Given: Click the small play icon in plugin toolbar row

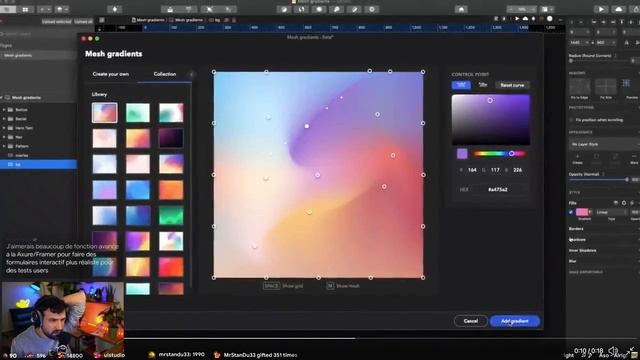Looking at the screenshot, I should [517, 19].
